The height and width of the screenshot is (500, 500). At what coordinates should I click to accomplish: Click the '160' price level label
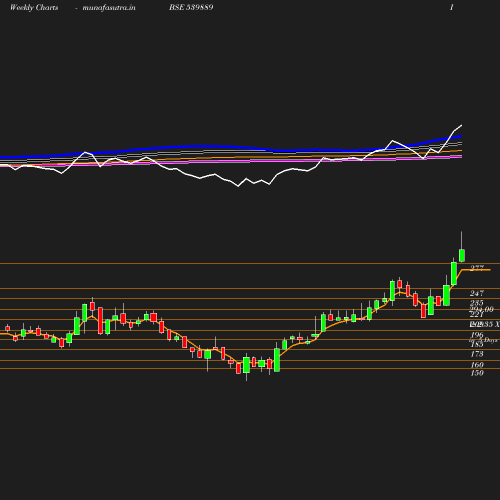coord(477,365)
